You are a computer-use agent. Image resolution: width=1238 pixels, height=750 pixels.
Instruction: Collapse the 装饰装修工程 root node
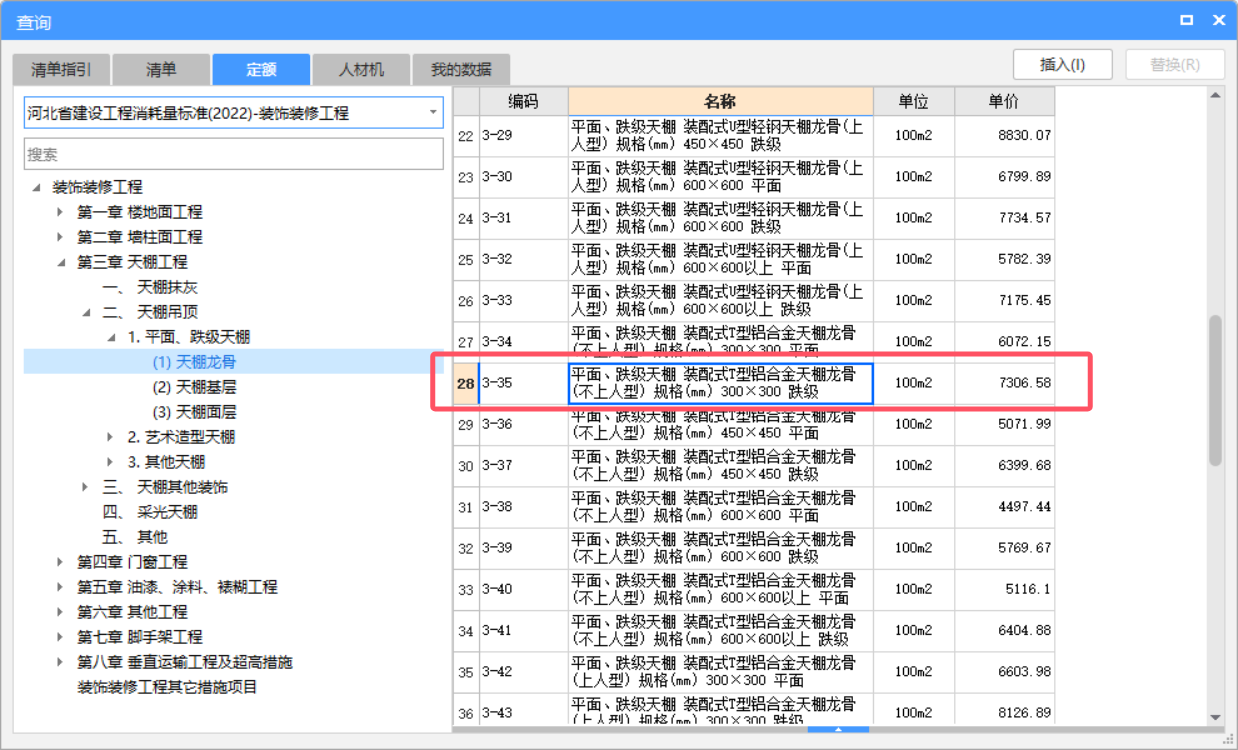pyautogui.click(x=37, y=187)
